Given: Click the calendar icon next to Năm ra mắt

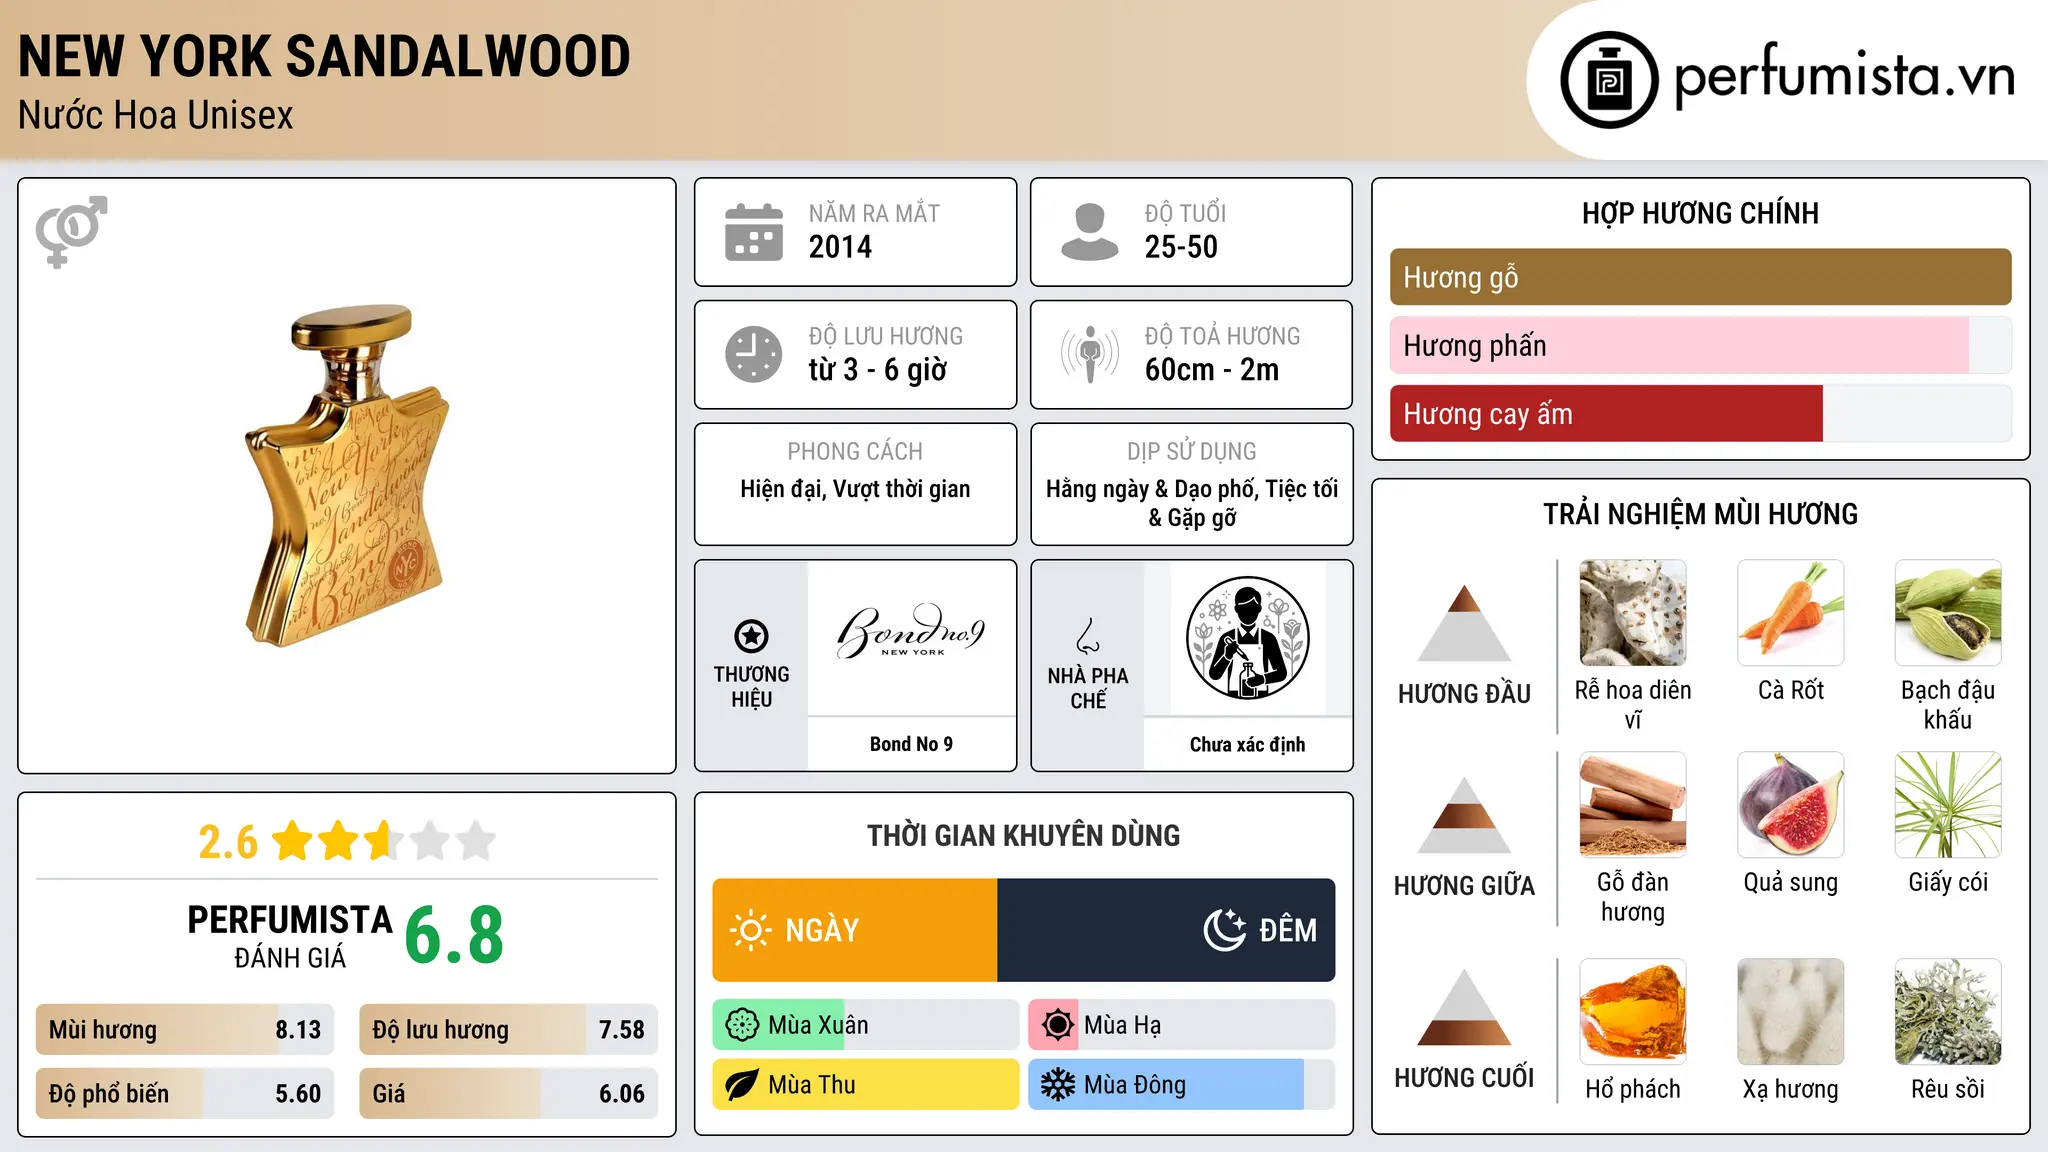Looking at the screenshot, I should [753, 232].
